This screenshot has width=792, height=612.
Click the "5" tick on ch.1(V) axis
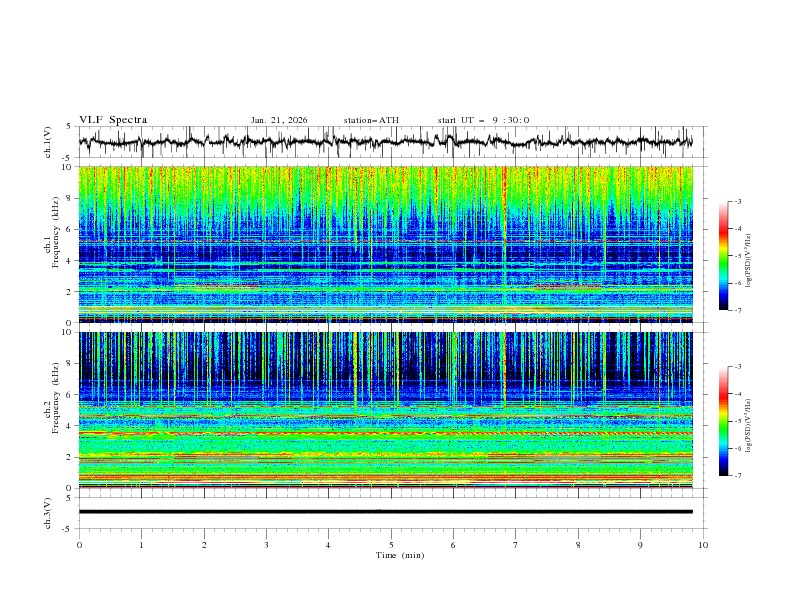pos(70,127)
